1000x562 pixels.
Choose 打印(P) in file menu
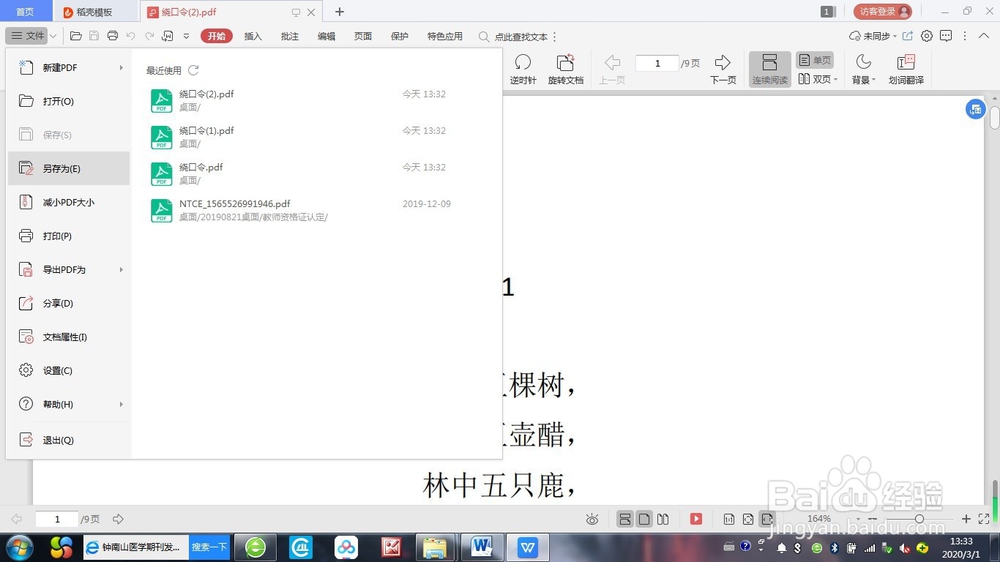(69, 236)
